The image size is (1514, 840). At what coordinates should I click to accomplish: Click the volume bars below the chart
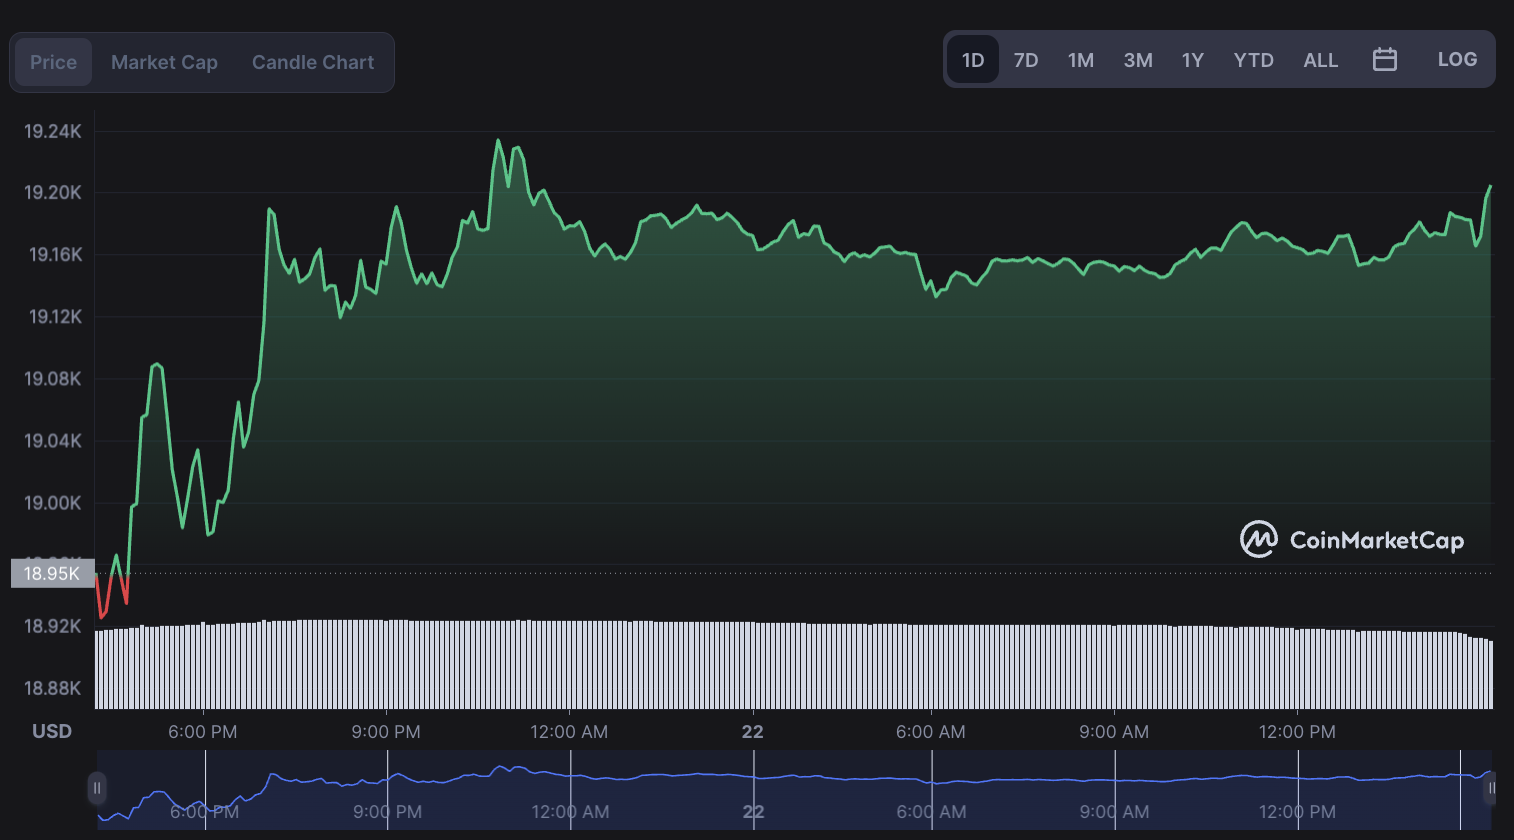tap(794, 665)
